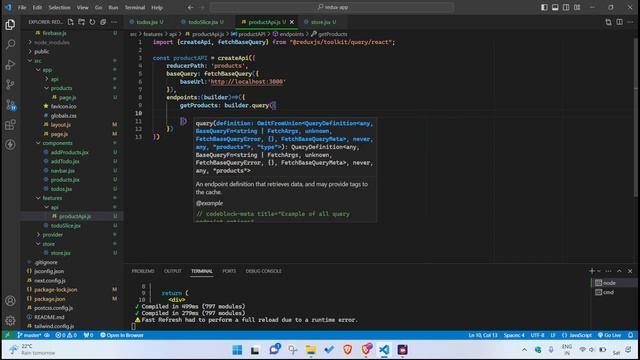Click Open In Browser in status bar
640x360 pixels.
coord(122,335)
